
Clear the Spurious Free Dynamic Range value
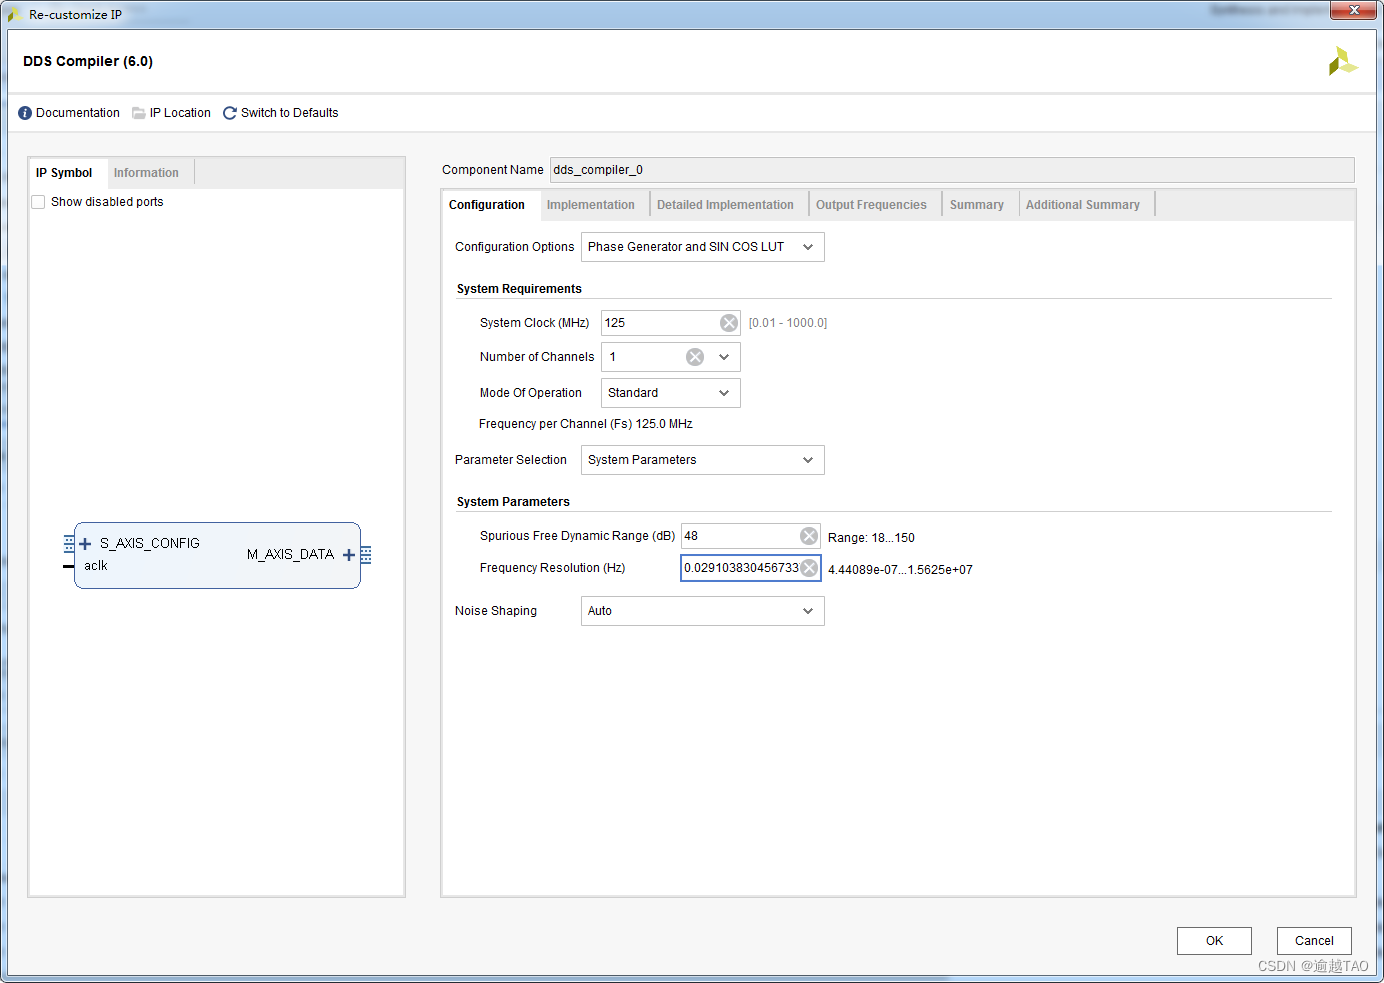point(809,536)
